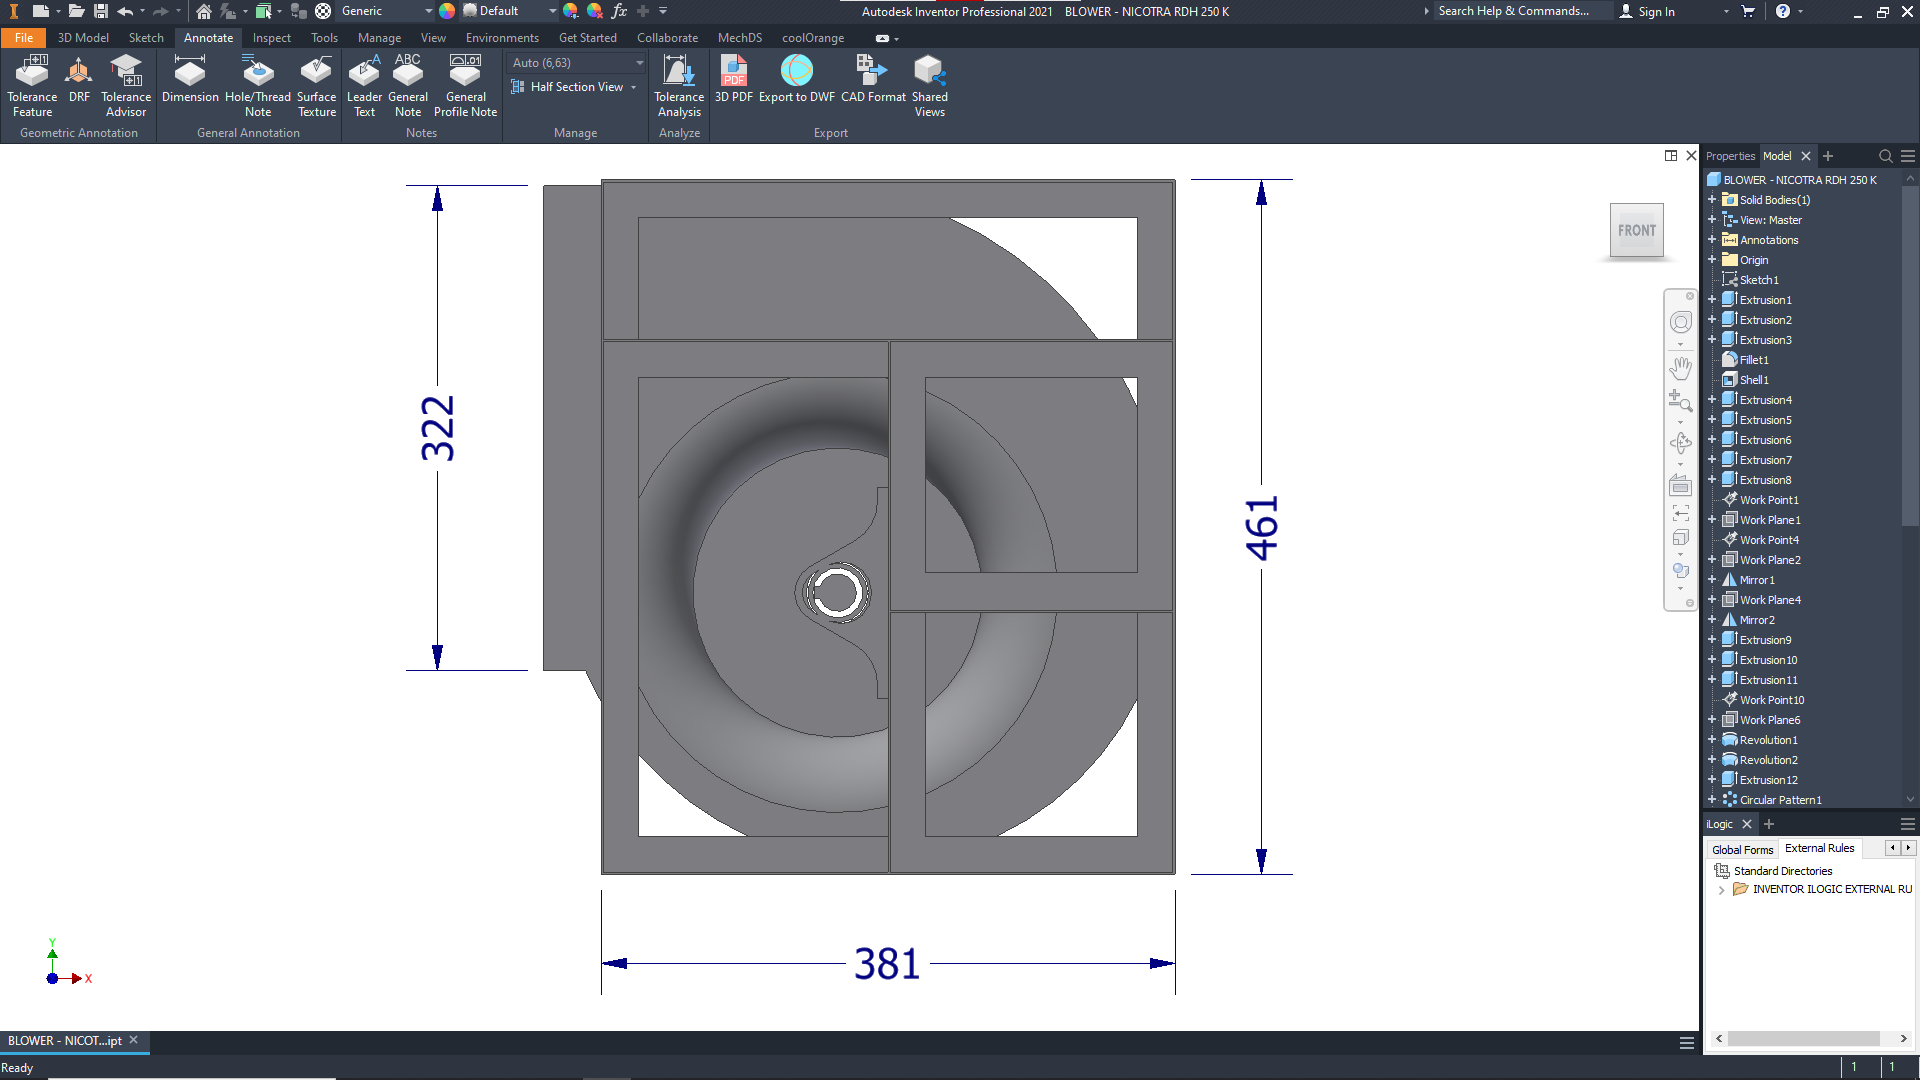1920x1080 pixels.
Task: Click the FRONT face of the ViewCube
Action: pos(1637,230)
